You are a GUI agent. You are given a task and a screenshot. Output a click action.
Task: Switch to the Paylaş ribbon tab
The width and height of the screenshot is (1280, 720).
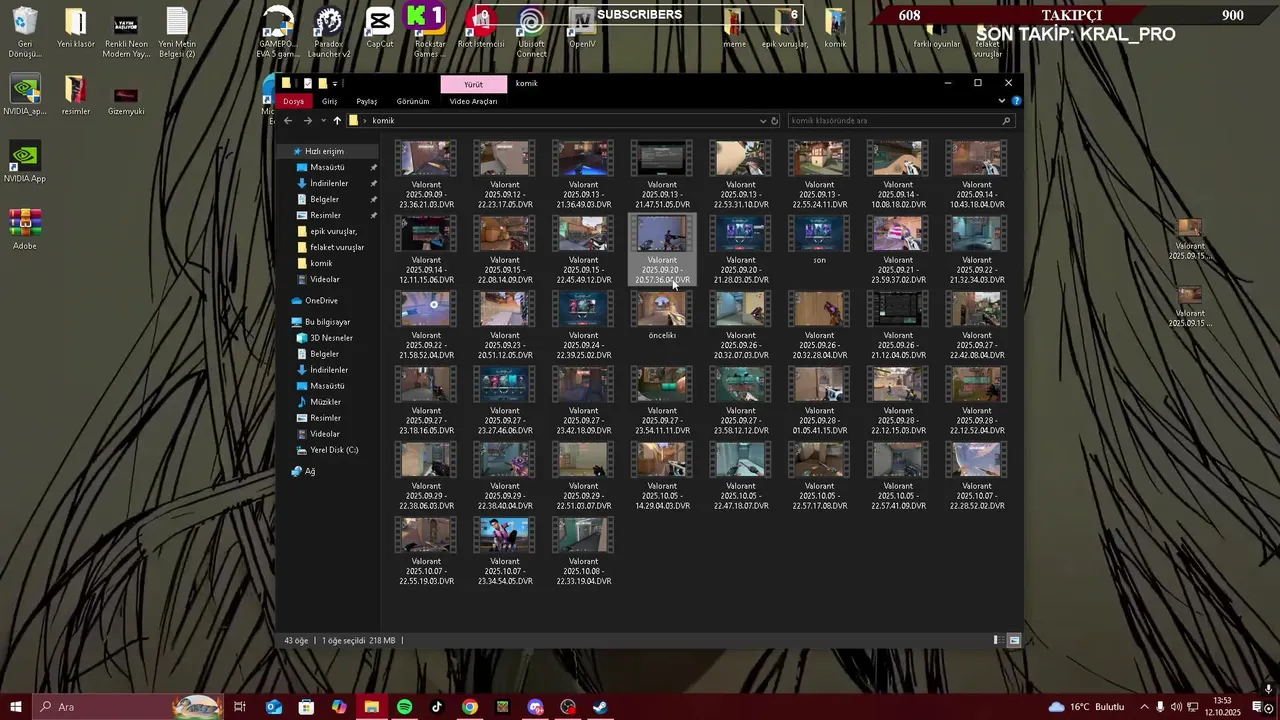tap(367, 101)
